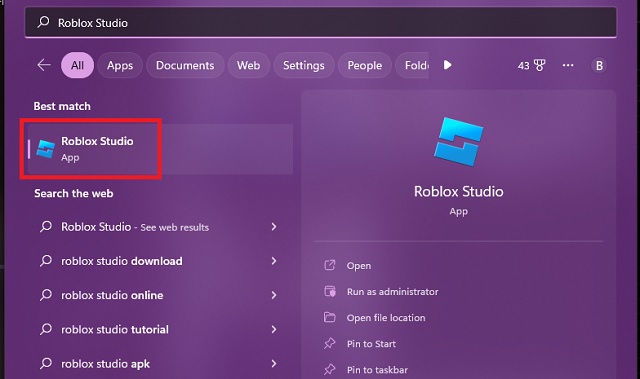The width and height of the screenshot is (640, 379).
Task: Choose Pin to Start
Action: point(371,344)
